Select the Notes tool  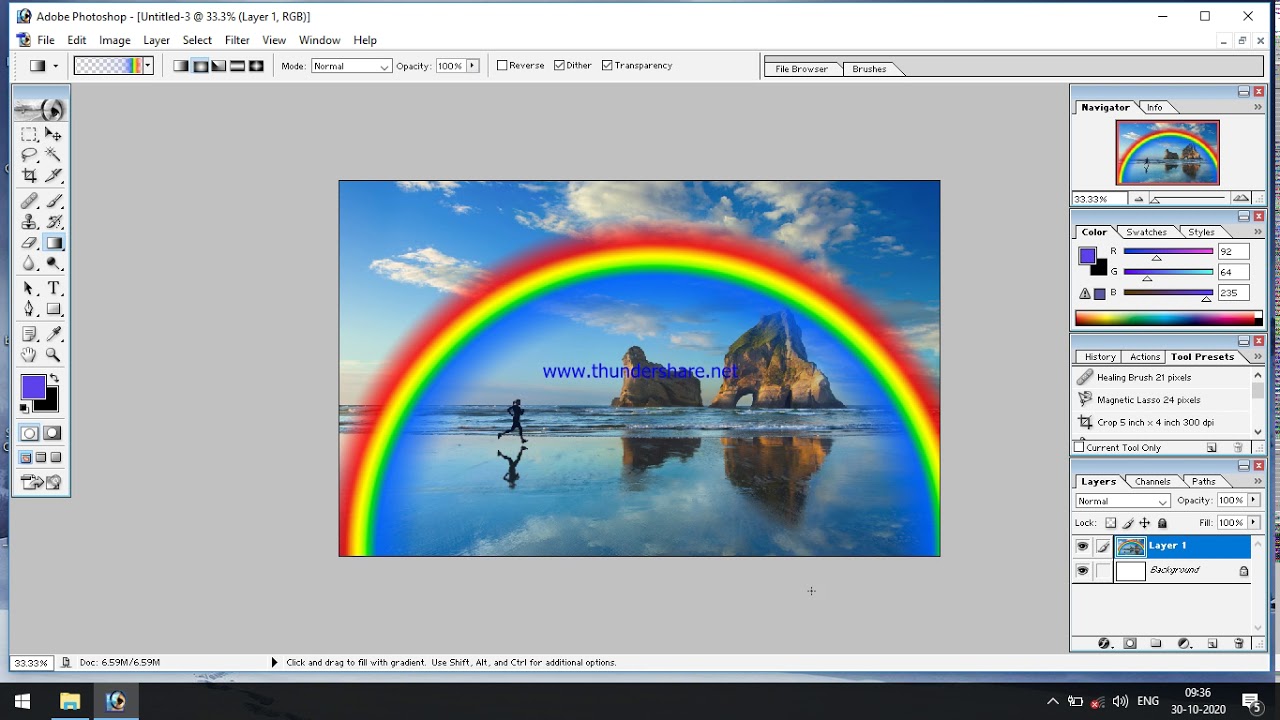pos(29,334)
